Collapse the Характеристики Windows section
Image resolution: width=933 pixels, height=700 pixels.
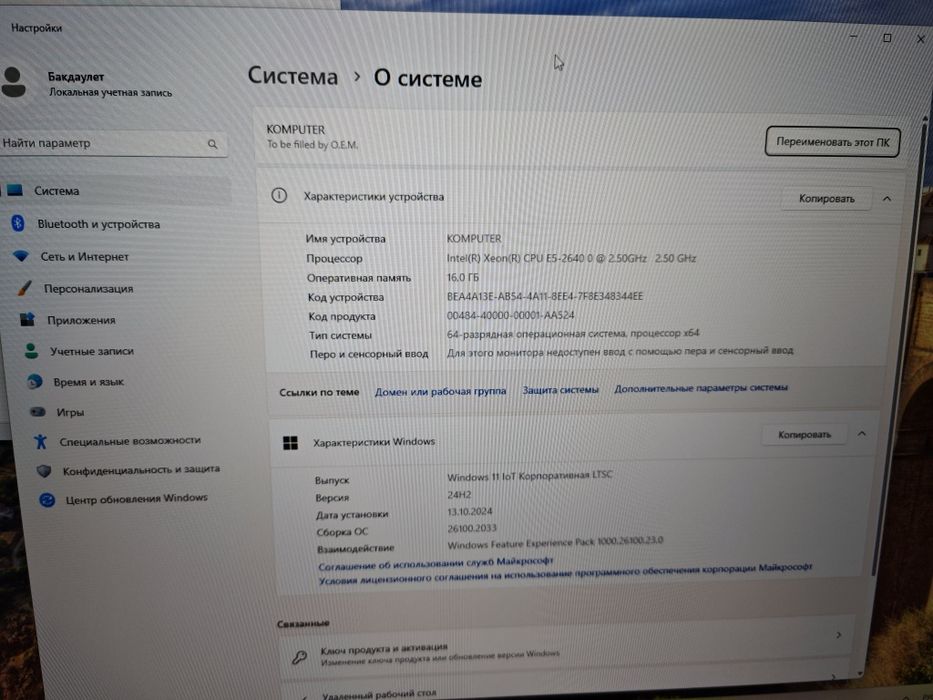coord(862,434)
